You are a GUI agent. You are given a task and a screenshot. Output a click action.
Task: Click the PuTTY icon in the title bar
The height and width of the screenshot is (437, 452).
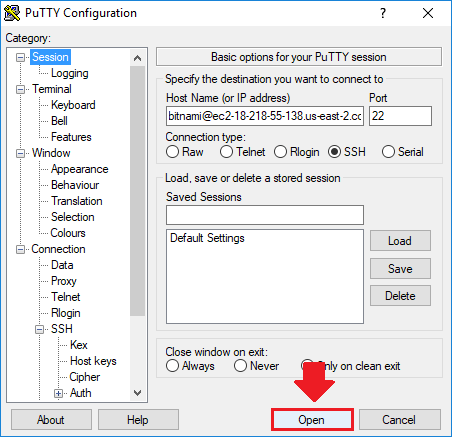[x=12, y=13]
